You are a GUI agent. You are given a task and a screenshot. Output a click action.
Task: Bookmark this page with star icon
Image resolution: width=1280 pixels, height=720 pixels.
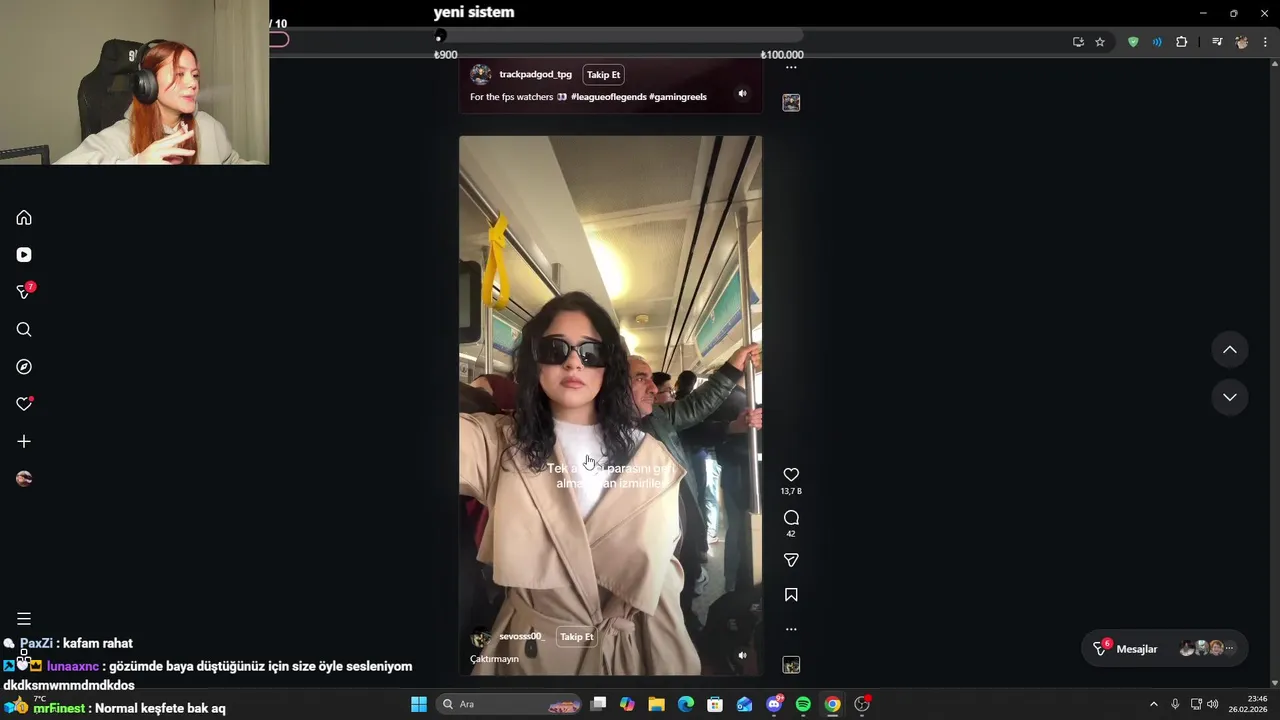pos(1100,42)
